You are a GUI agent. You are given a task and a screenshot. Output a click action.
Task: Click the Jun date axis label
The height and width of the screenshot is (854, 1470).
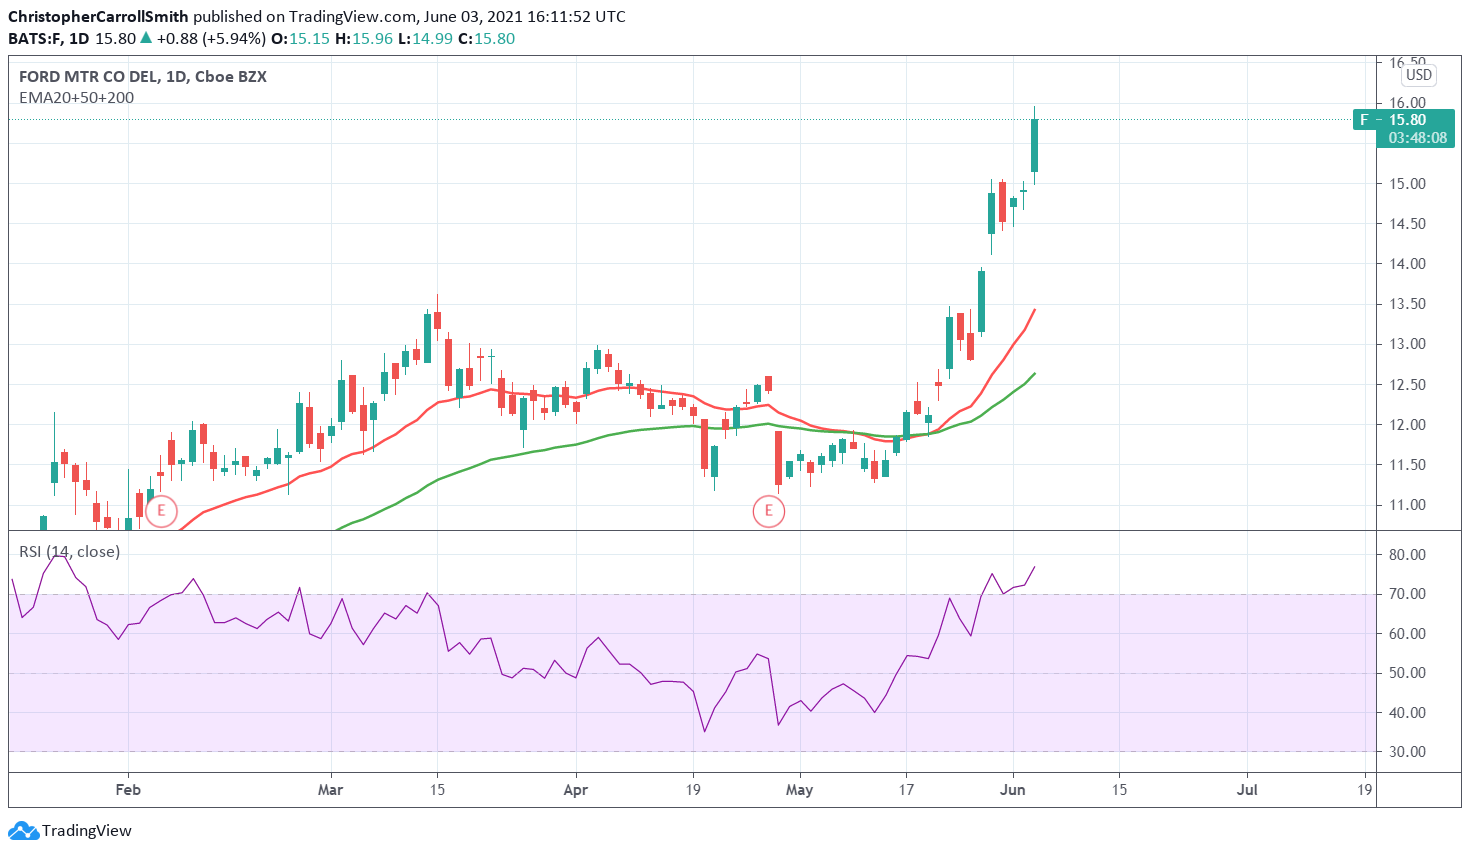tap(1013, 790)
